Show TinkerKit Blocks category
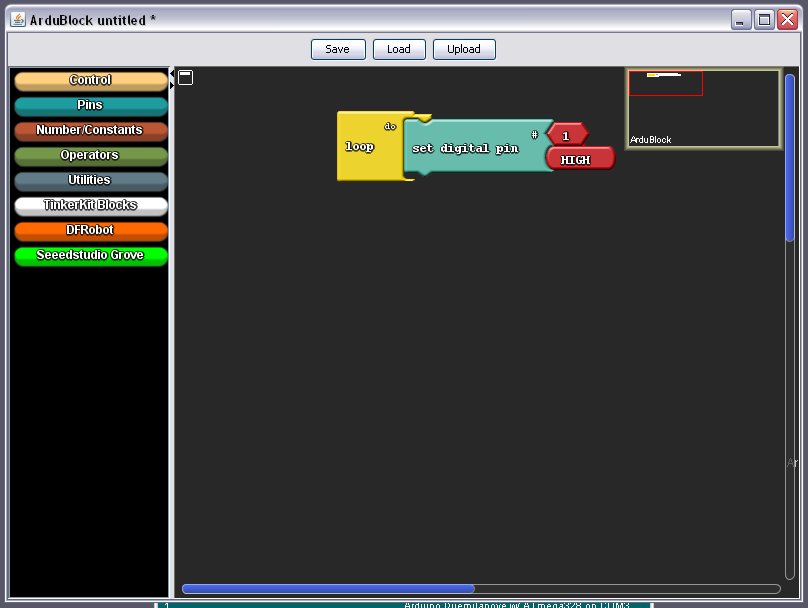The image size is (808, 608). pyautogui.click(x=90, y=206)
